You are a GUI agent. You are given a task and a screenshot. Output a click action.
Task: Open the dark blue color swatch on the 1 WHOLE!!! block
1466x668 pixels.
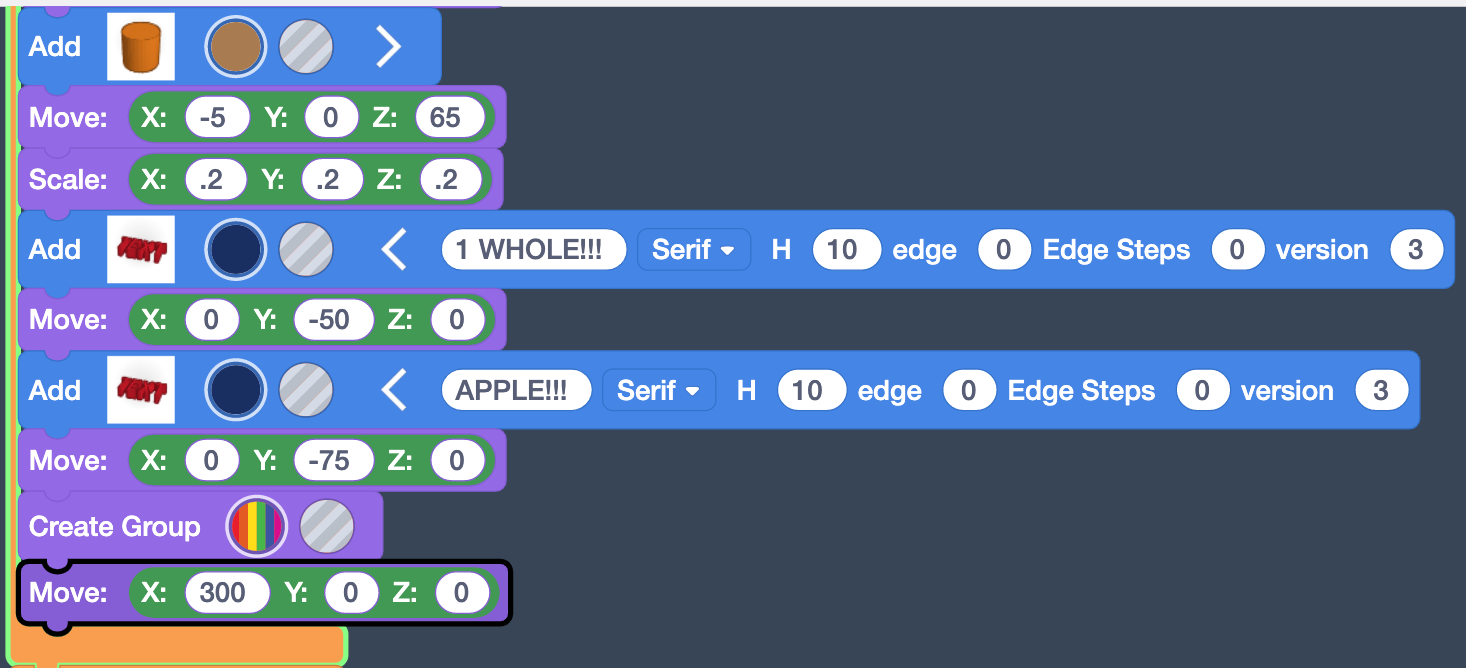(x=236, y=249)
